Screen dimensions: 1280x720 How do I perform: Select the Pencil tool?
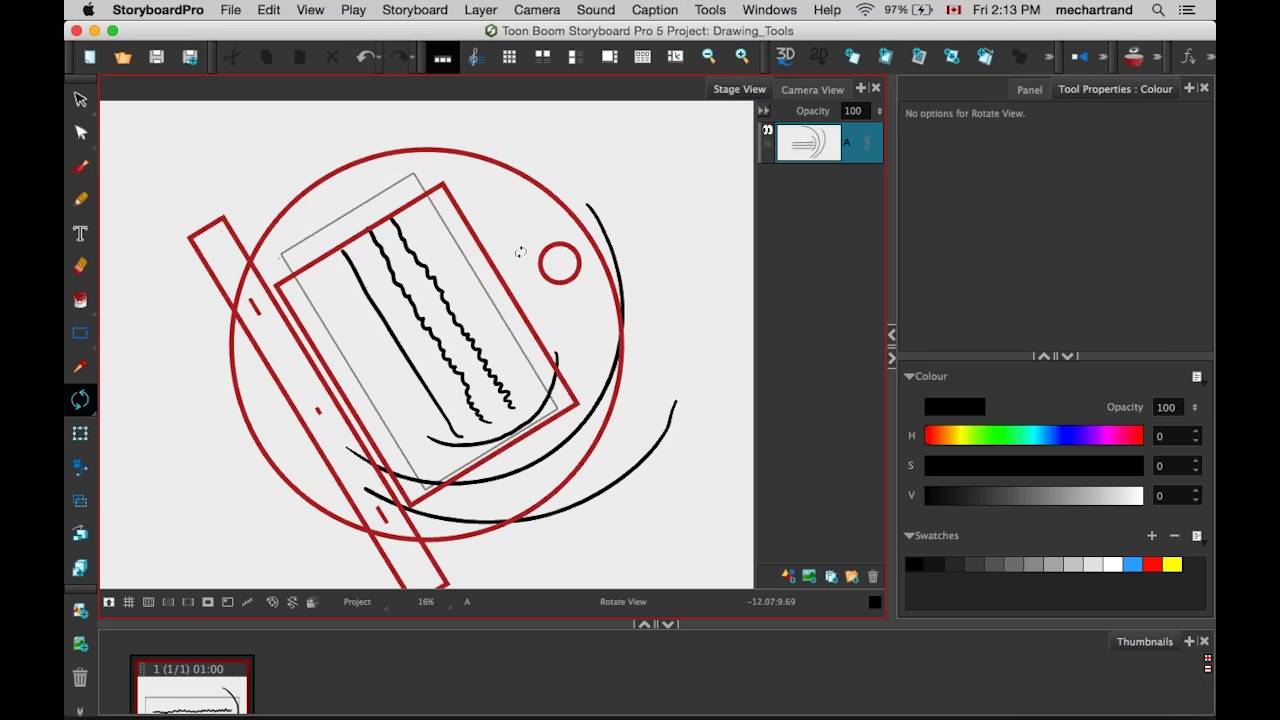[80, 199]
